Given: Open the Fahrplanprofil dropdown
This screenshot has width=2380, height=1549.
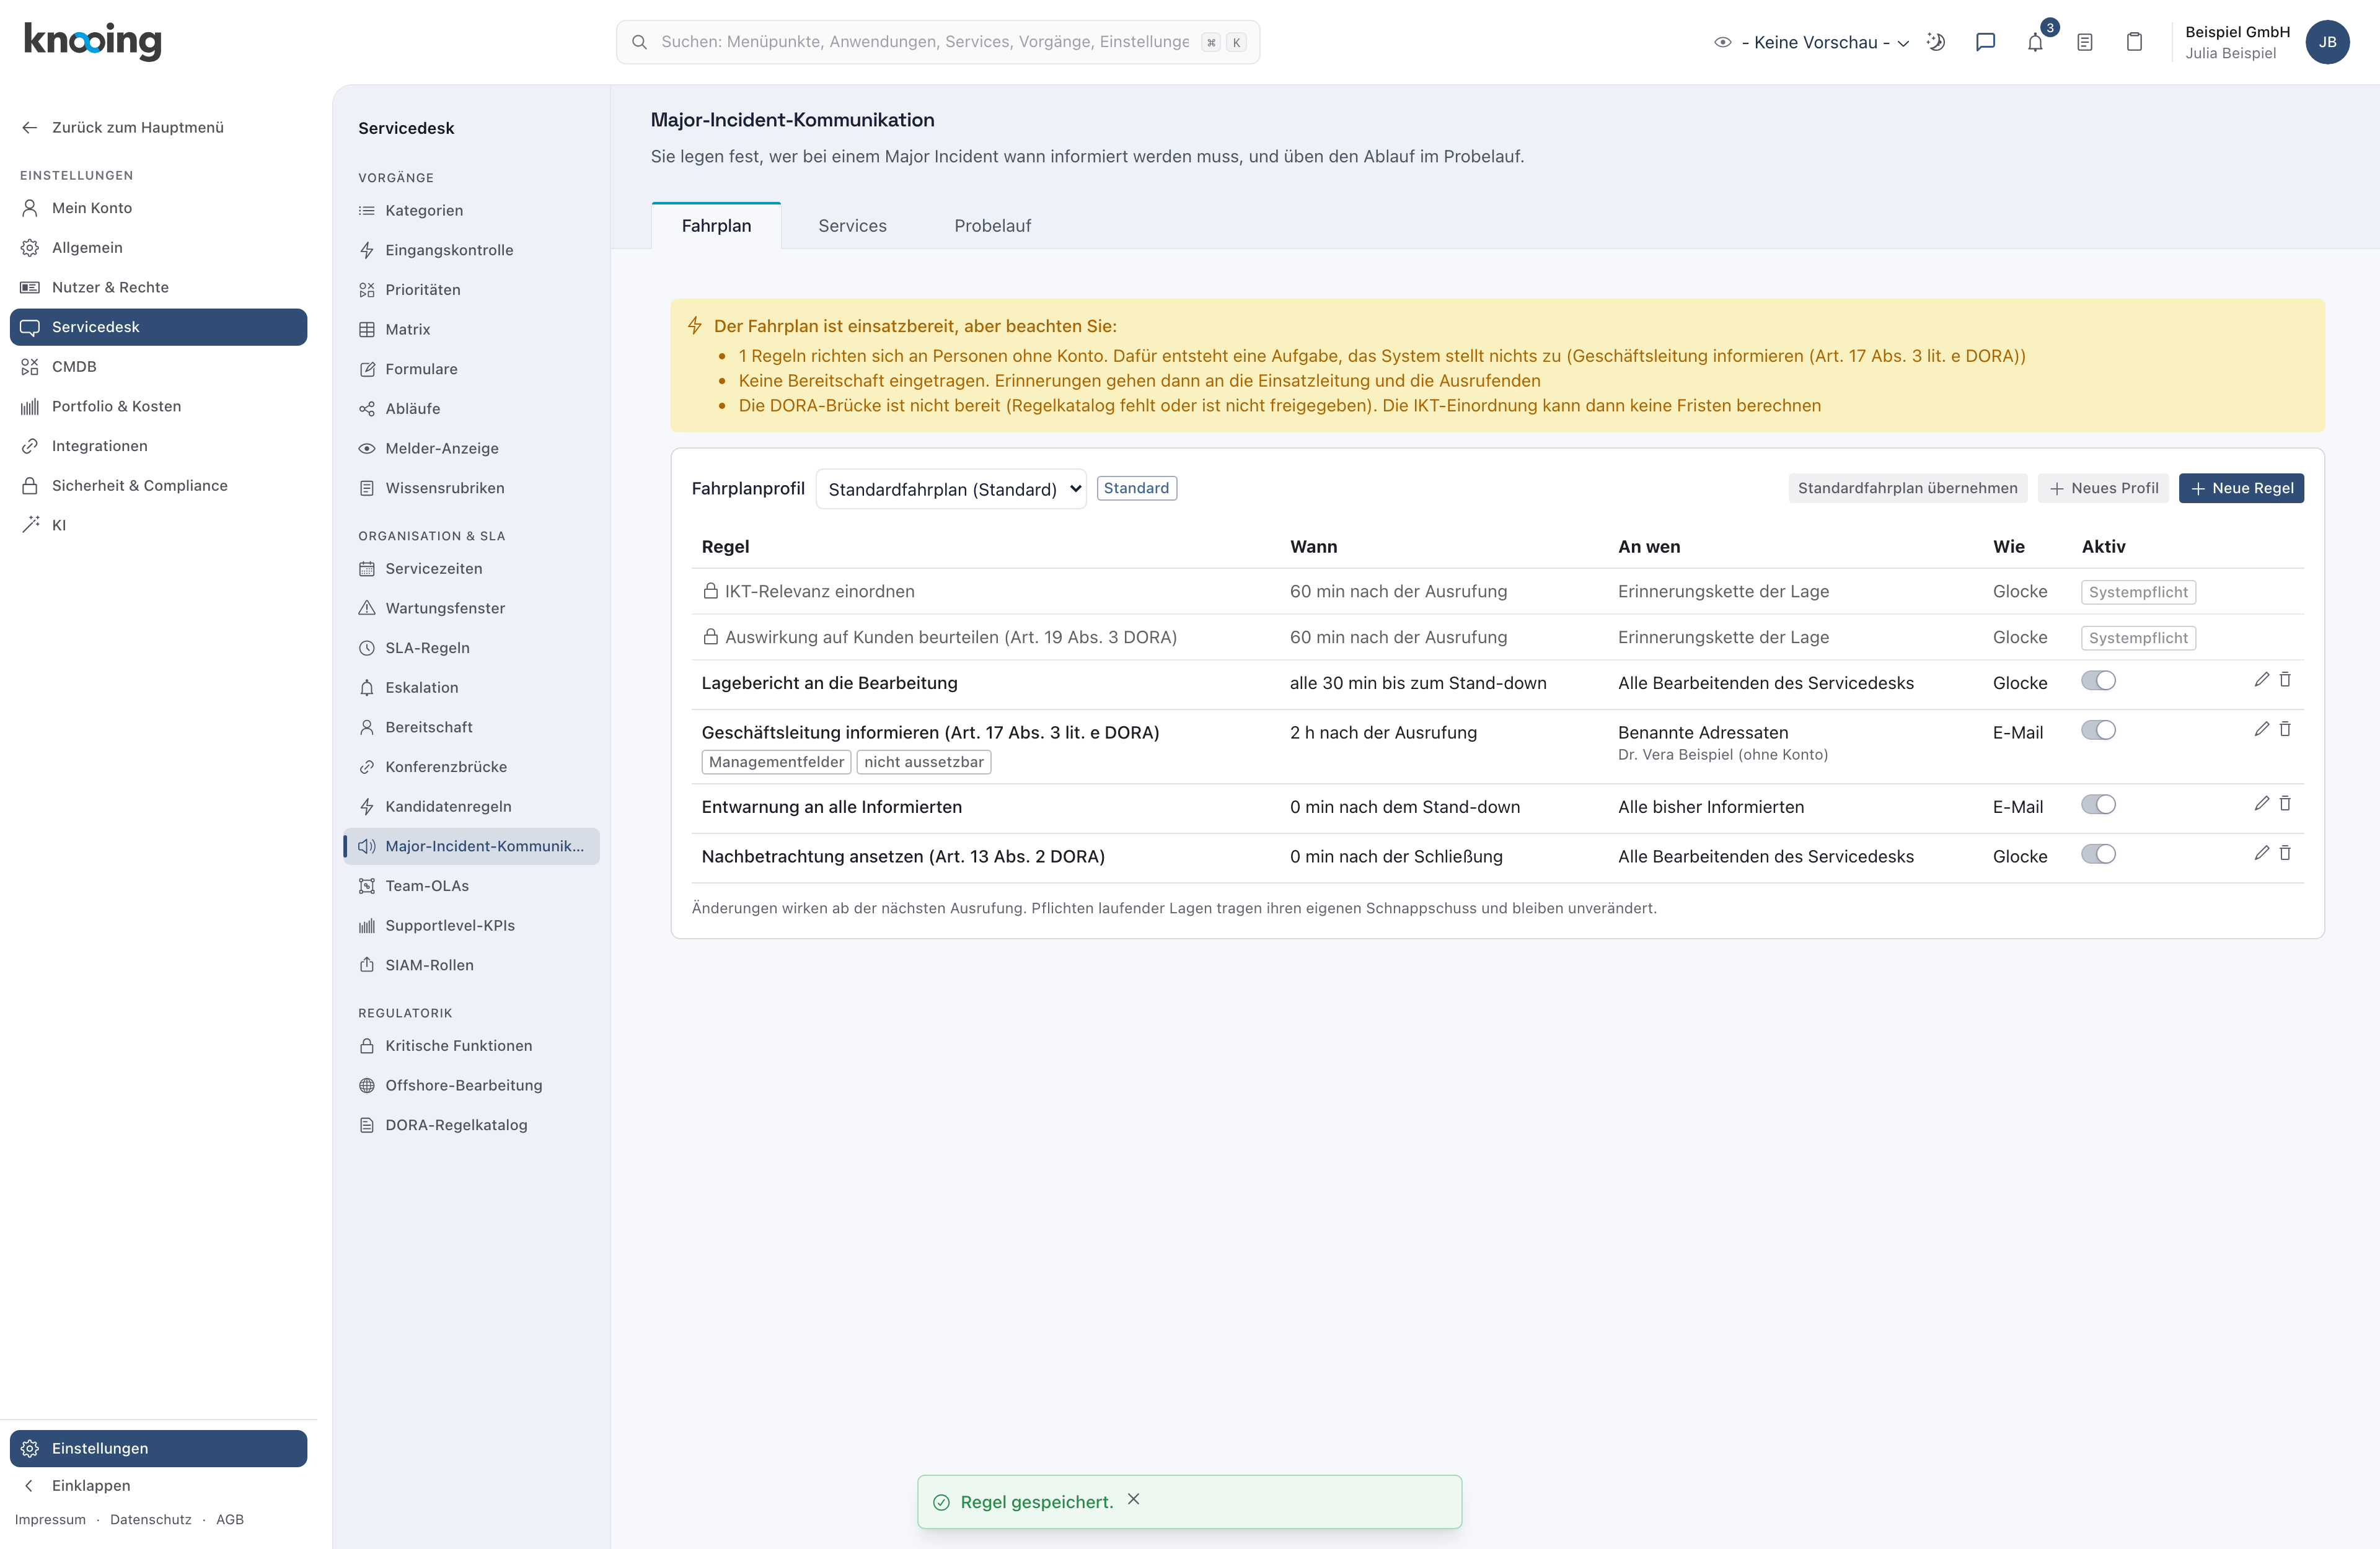Looking at the screenshot, I should [x=951, y=489].
